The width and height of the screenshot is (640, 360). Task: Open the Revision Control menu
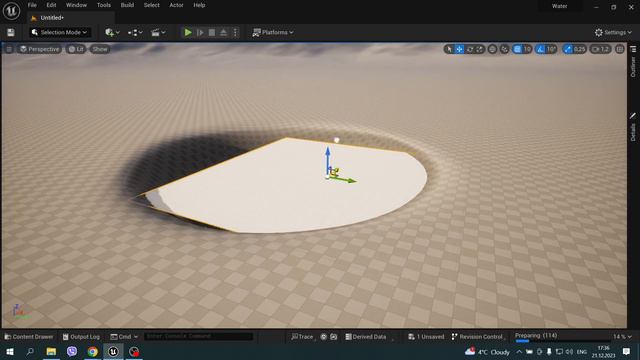[x=478, y=336]
